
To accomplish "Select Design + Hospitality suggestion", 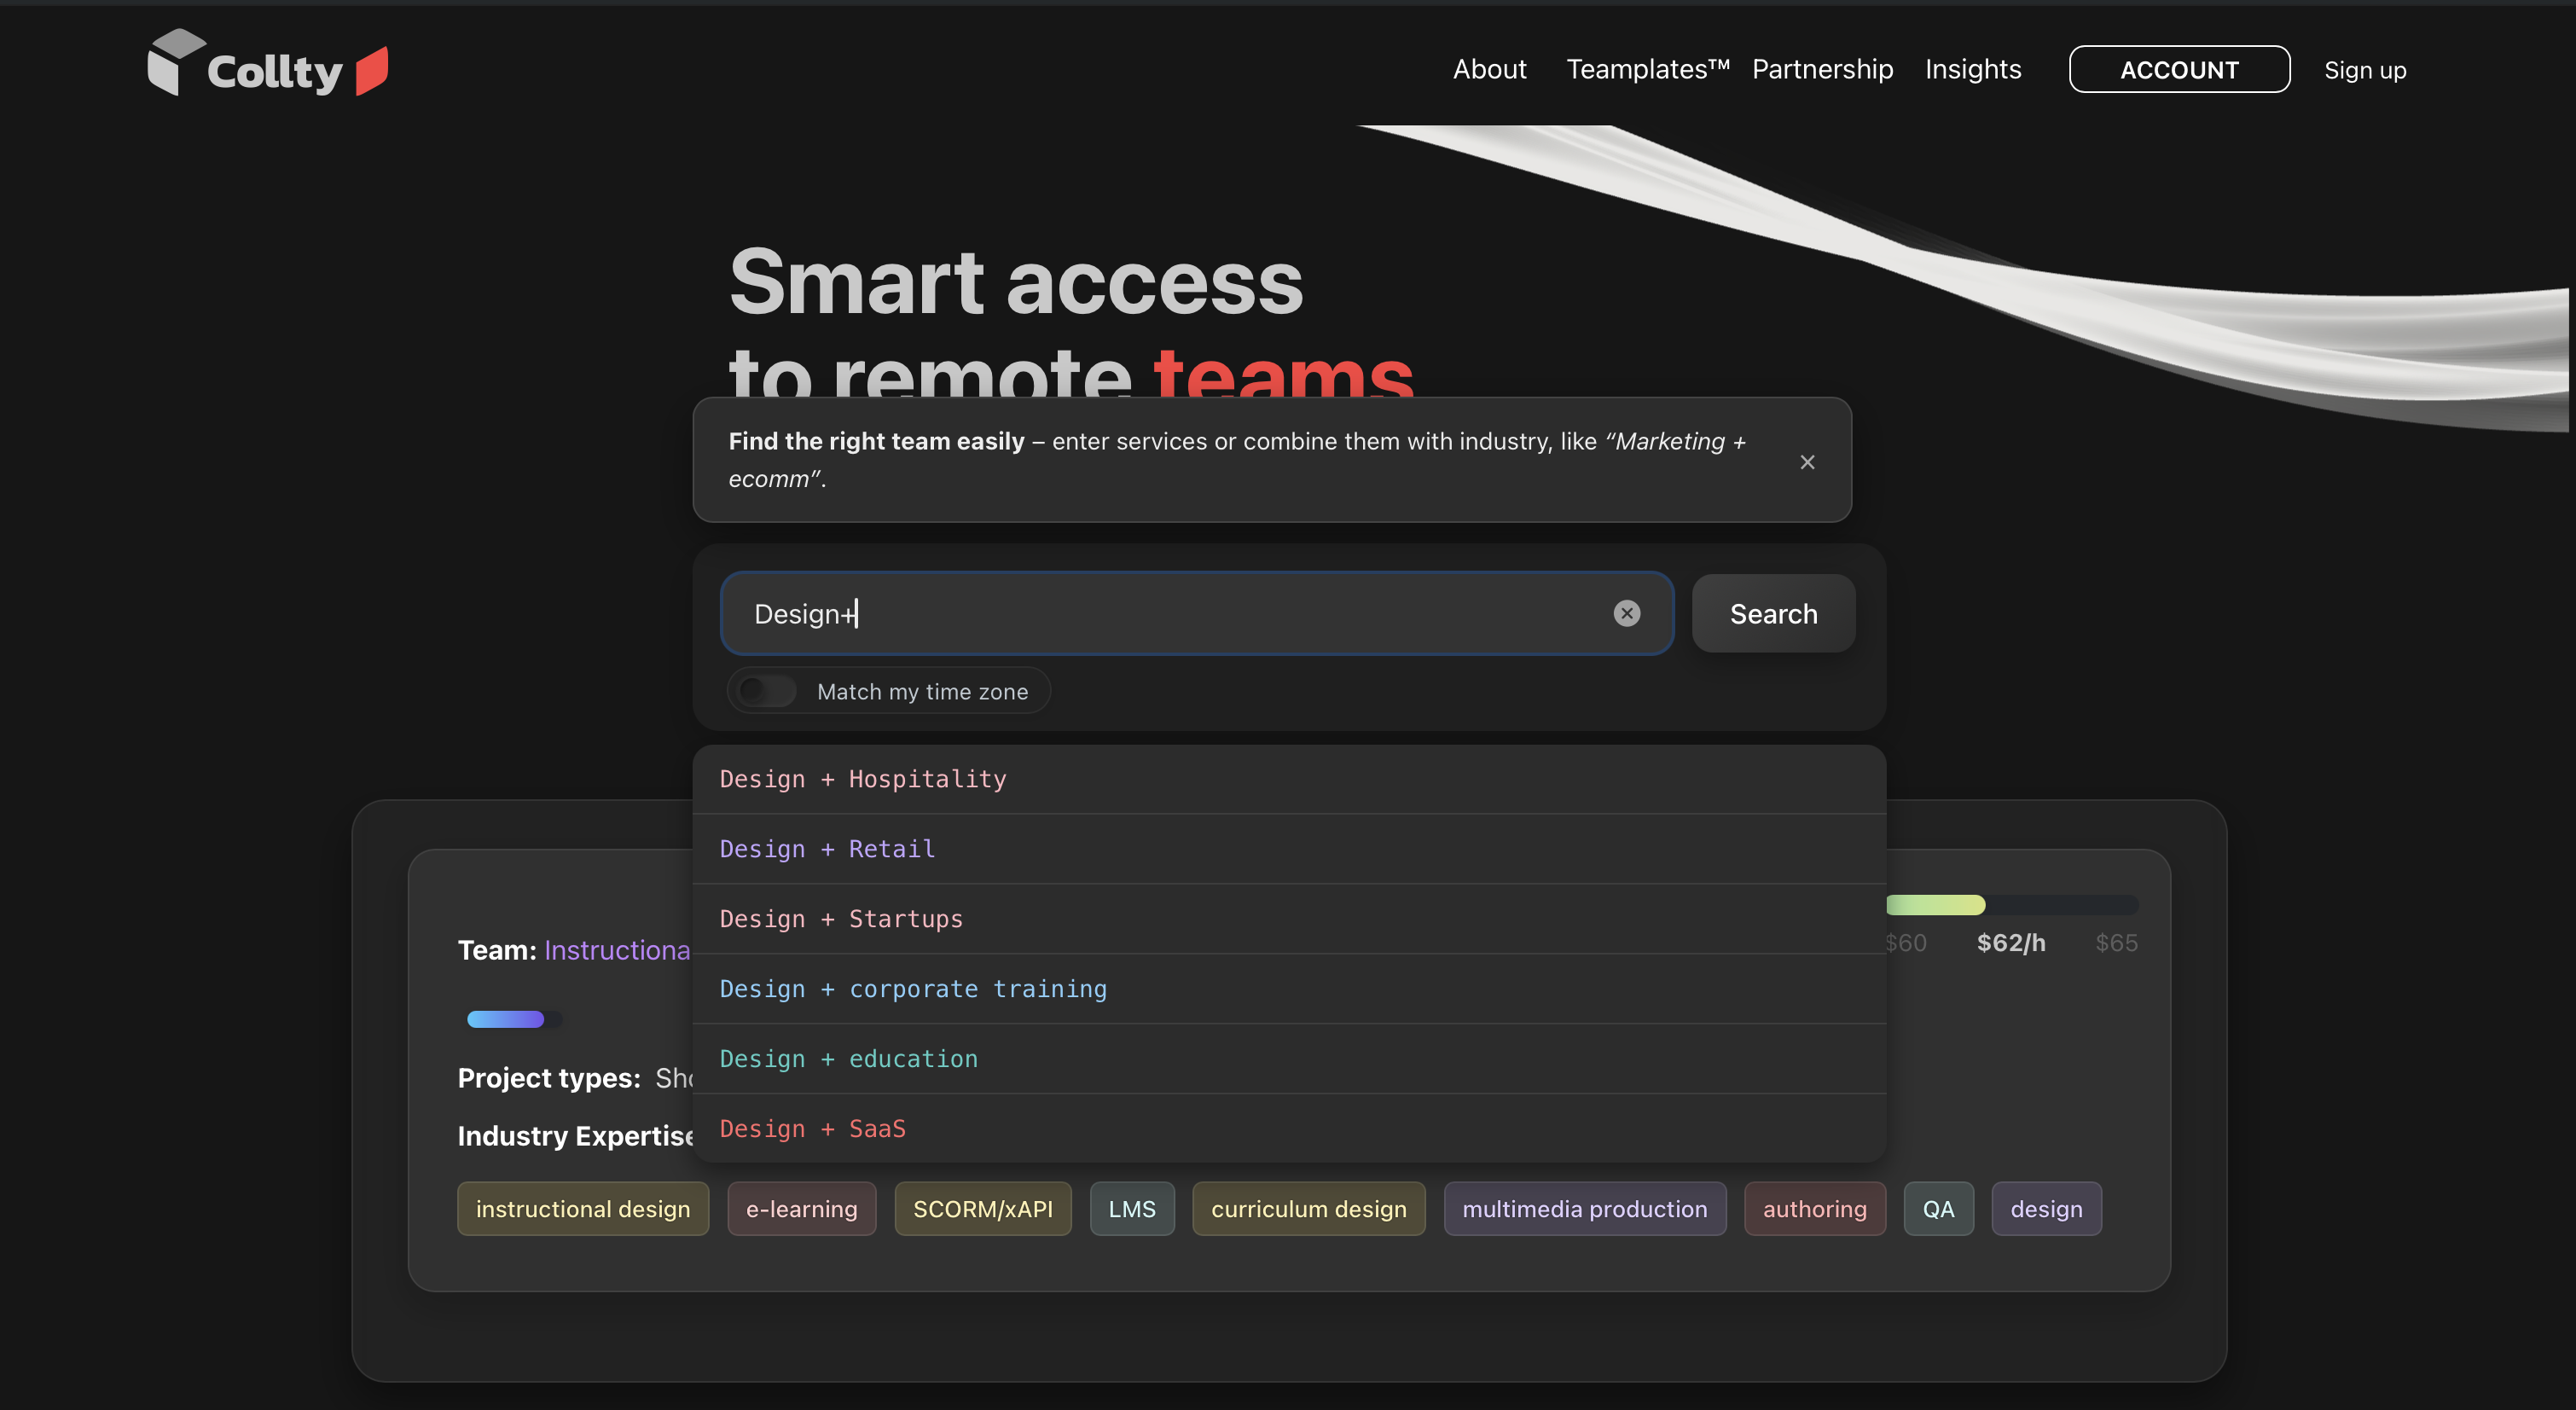I will click(862, 779).
